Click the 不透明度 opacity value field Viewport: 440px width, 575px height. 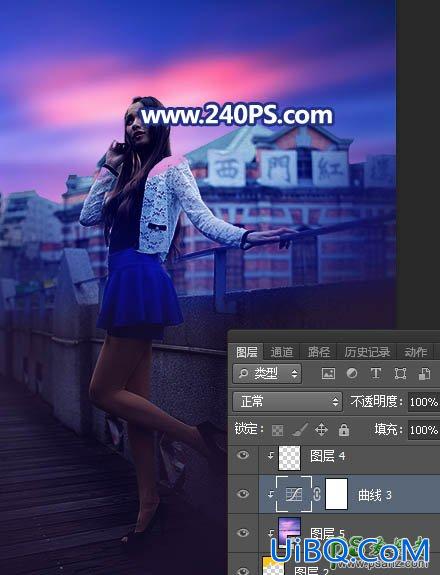tap(424, 402)
